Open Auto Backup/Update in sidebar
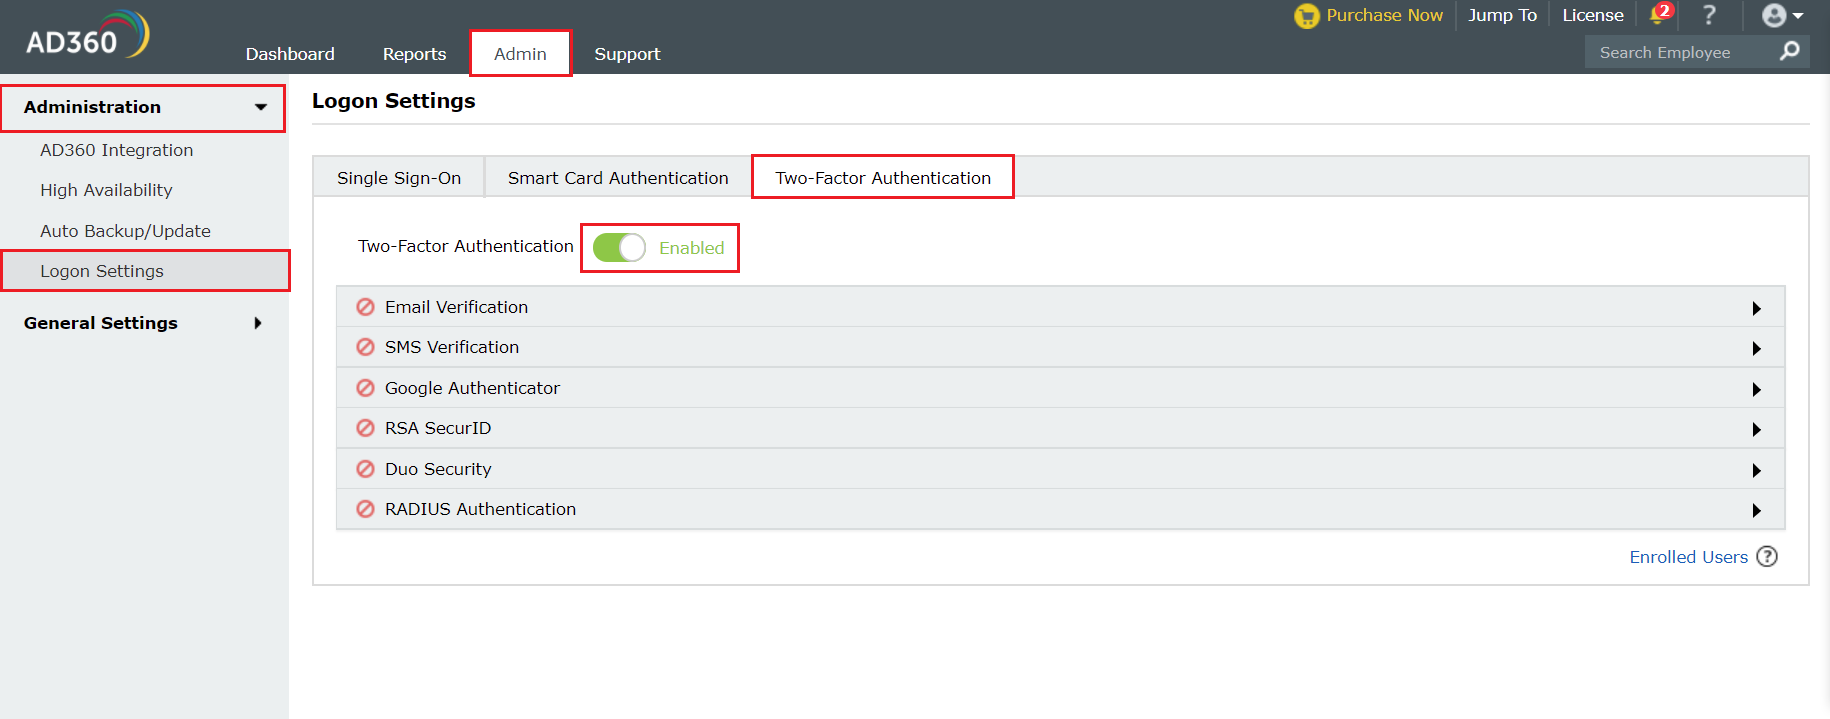The height and width of the screenshot is (719, 1830). point(125,231)
